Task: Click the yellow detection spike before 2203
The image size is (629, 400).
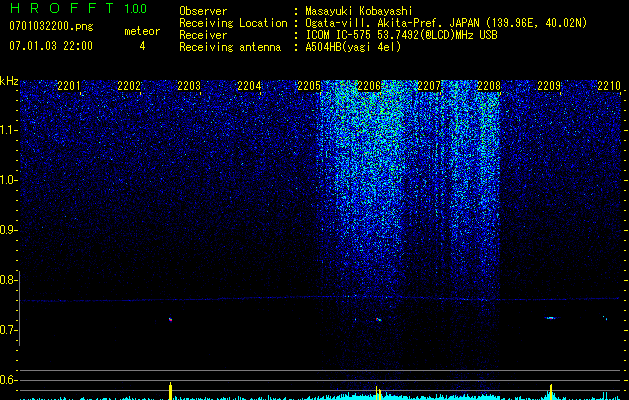Action: 170,391
